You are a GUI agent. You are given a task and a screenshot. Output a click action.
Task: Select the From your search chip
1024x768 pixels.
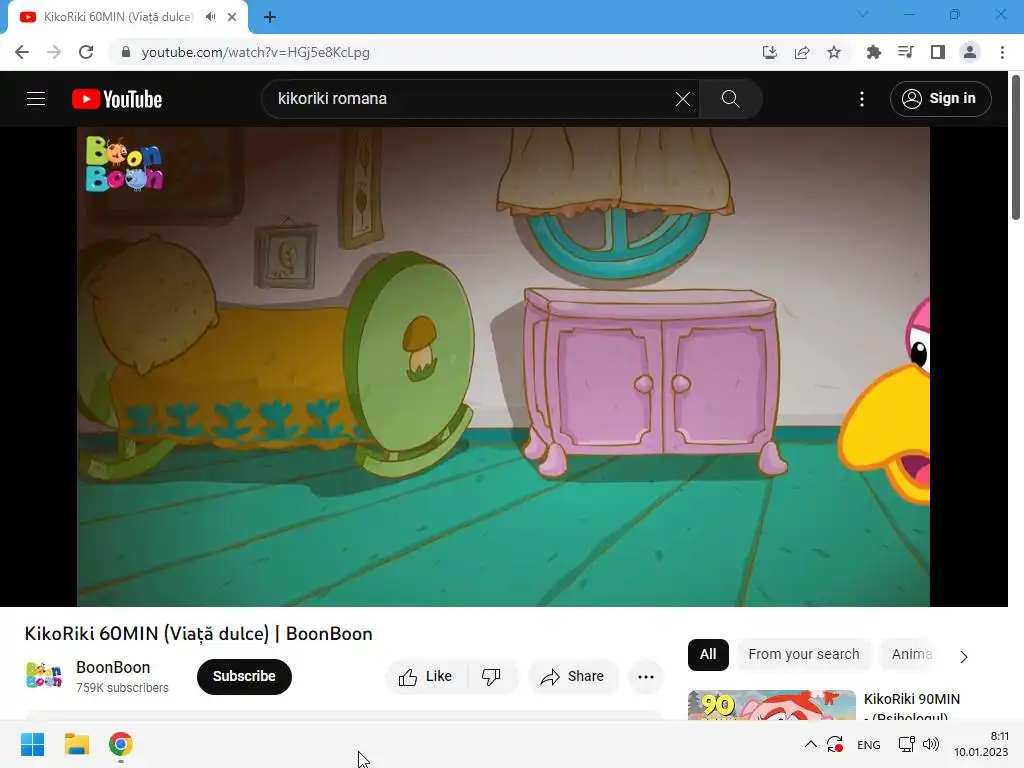pos(804,654)
